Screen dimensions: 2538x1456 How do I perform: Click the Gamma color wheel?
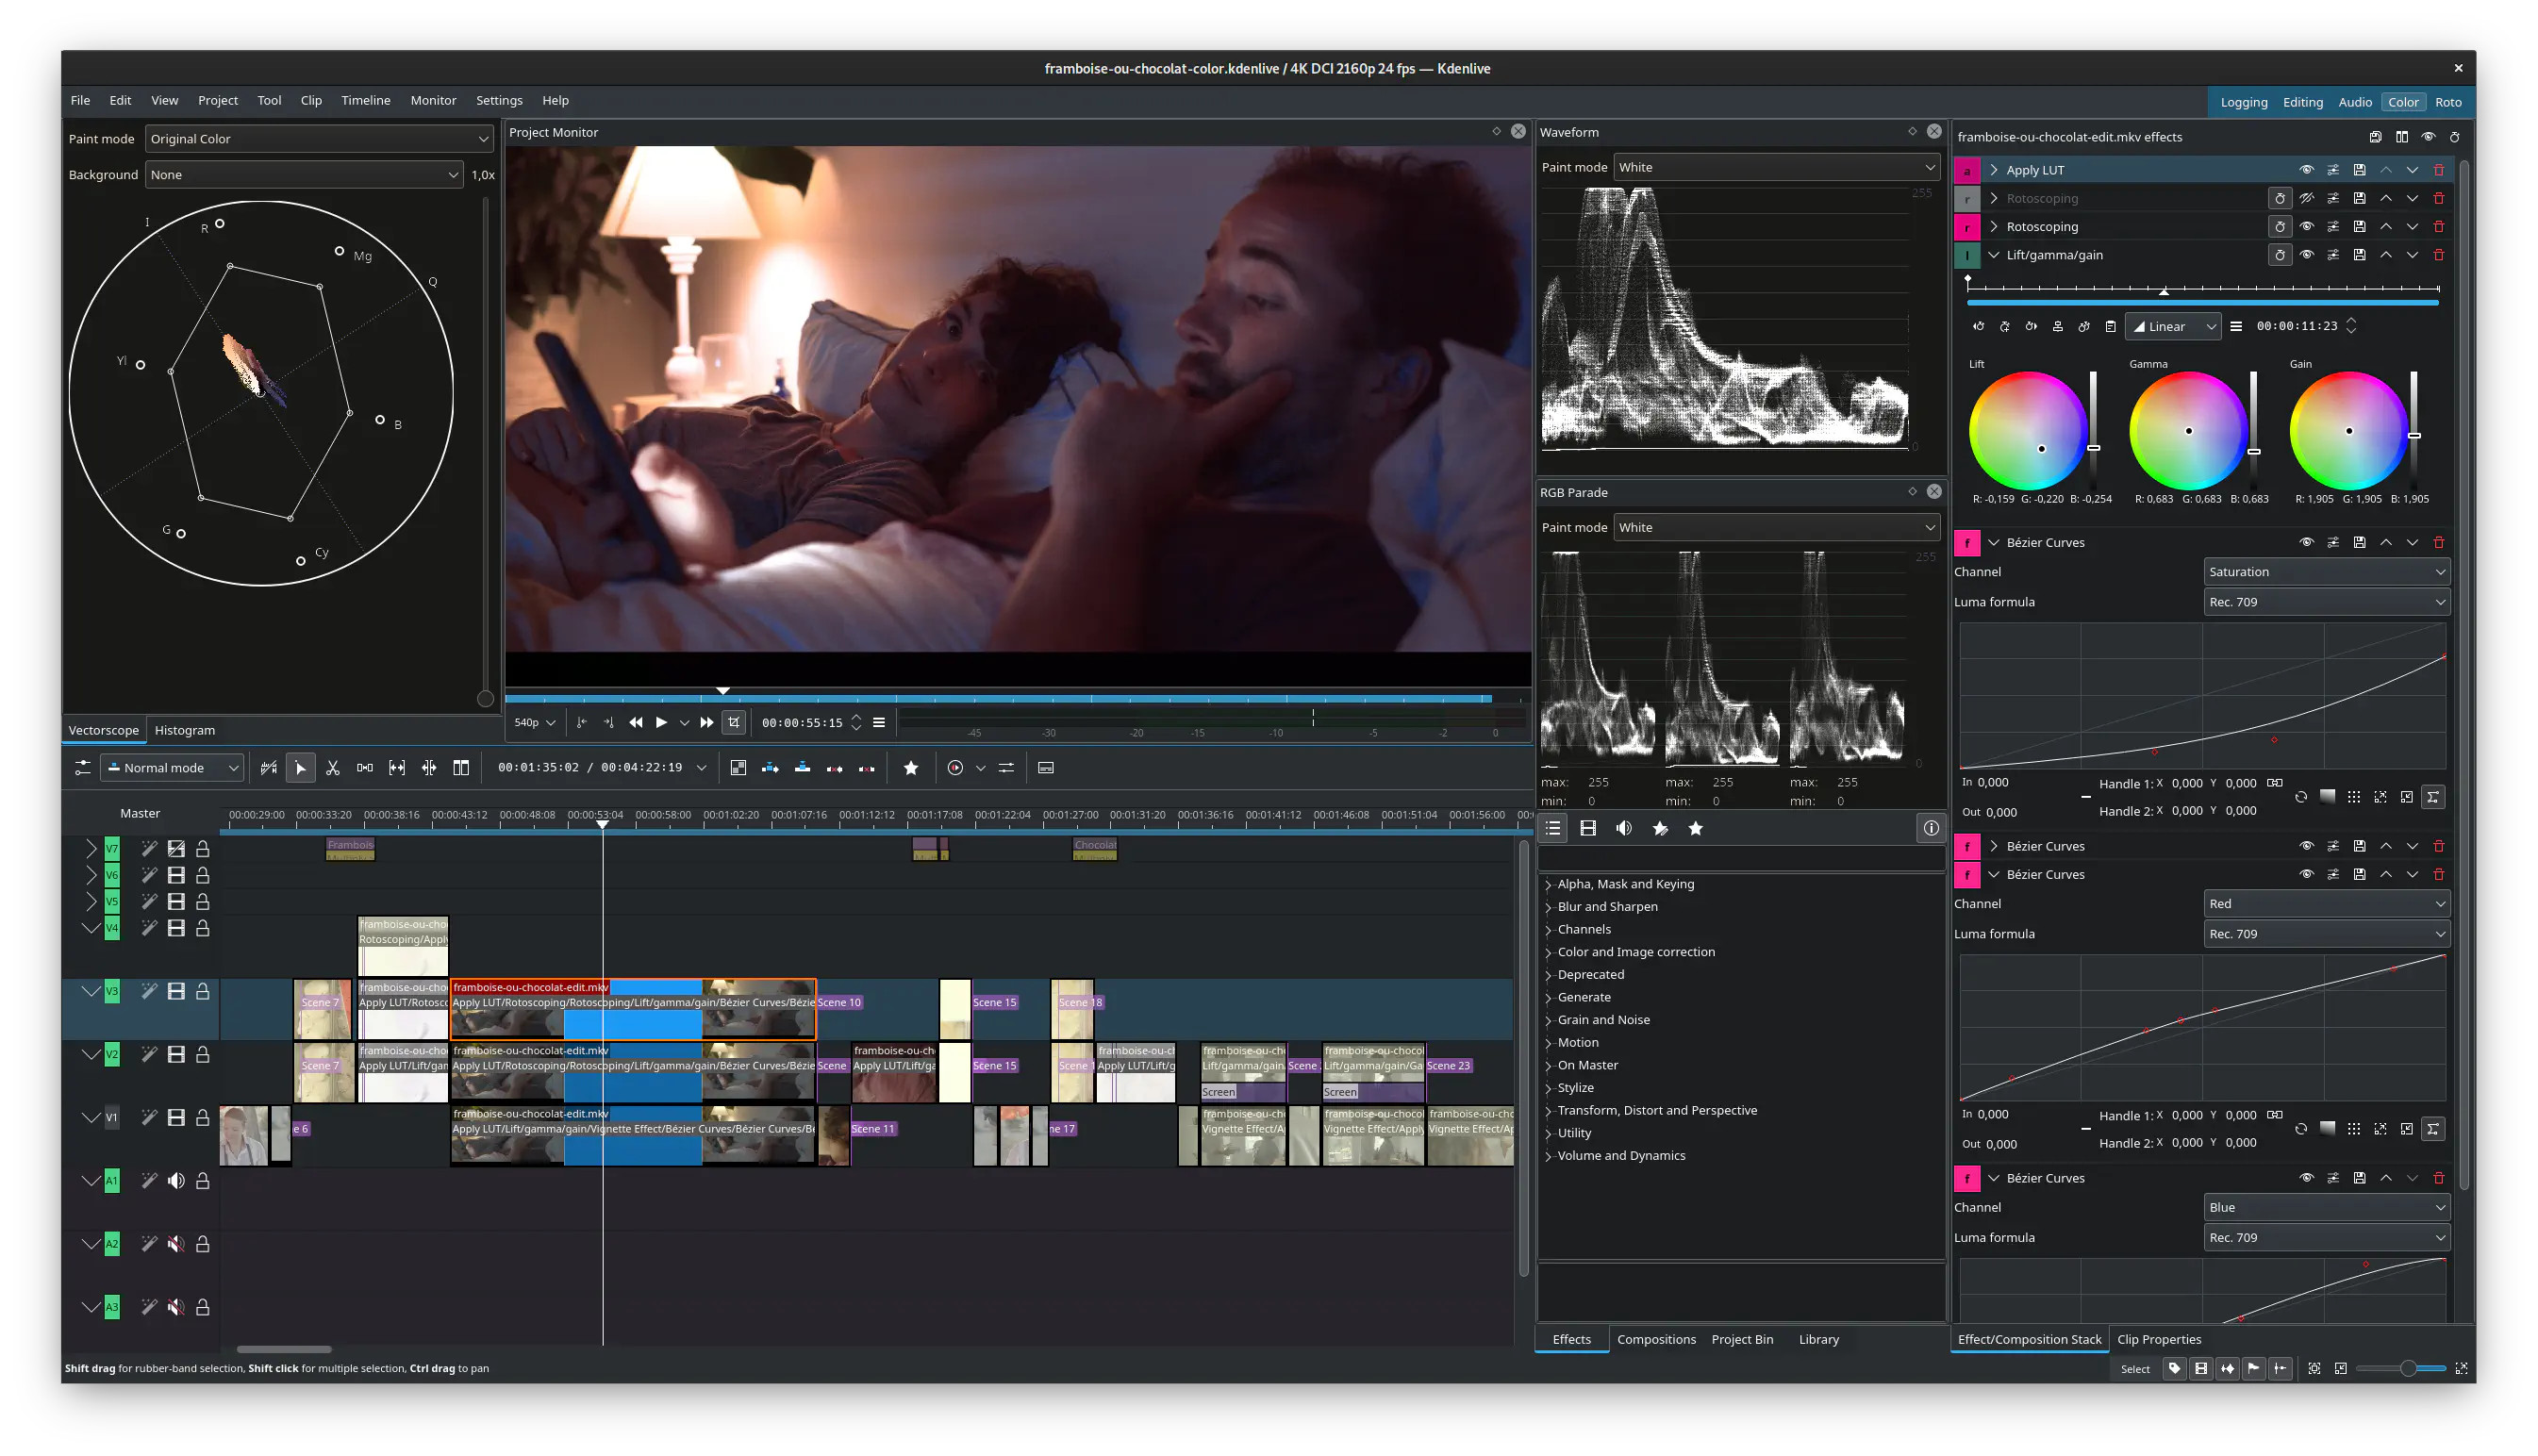(x=2187, y=431)
